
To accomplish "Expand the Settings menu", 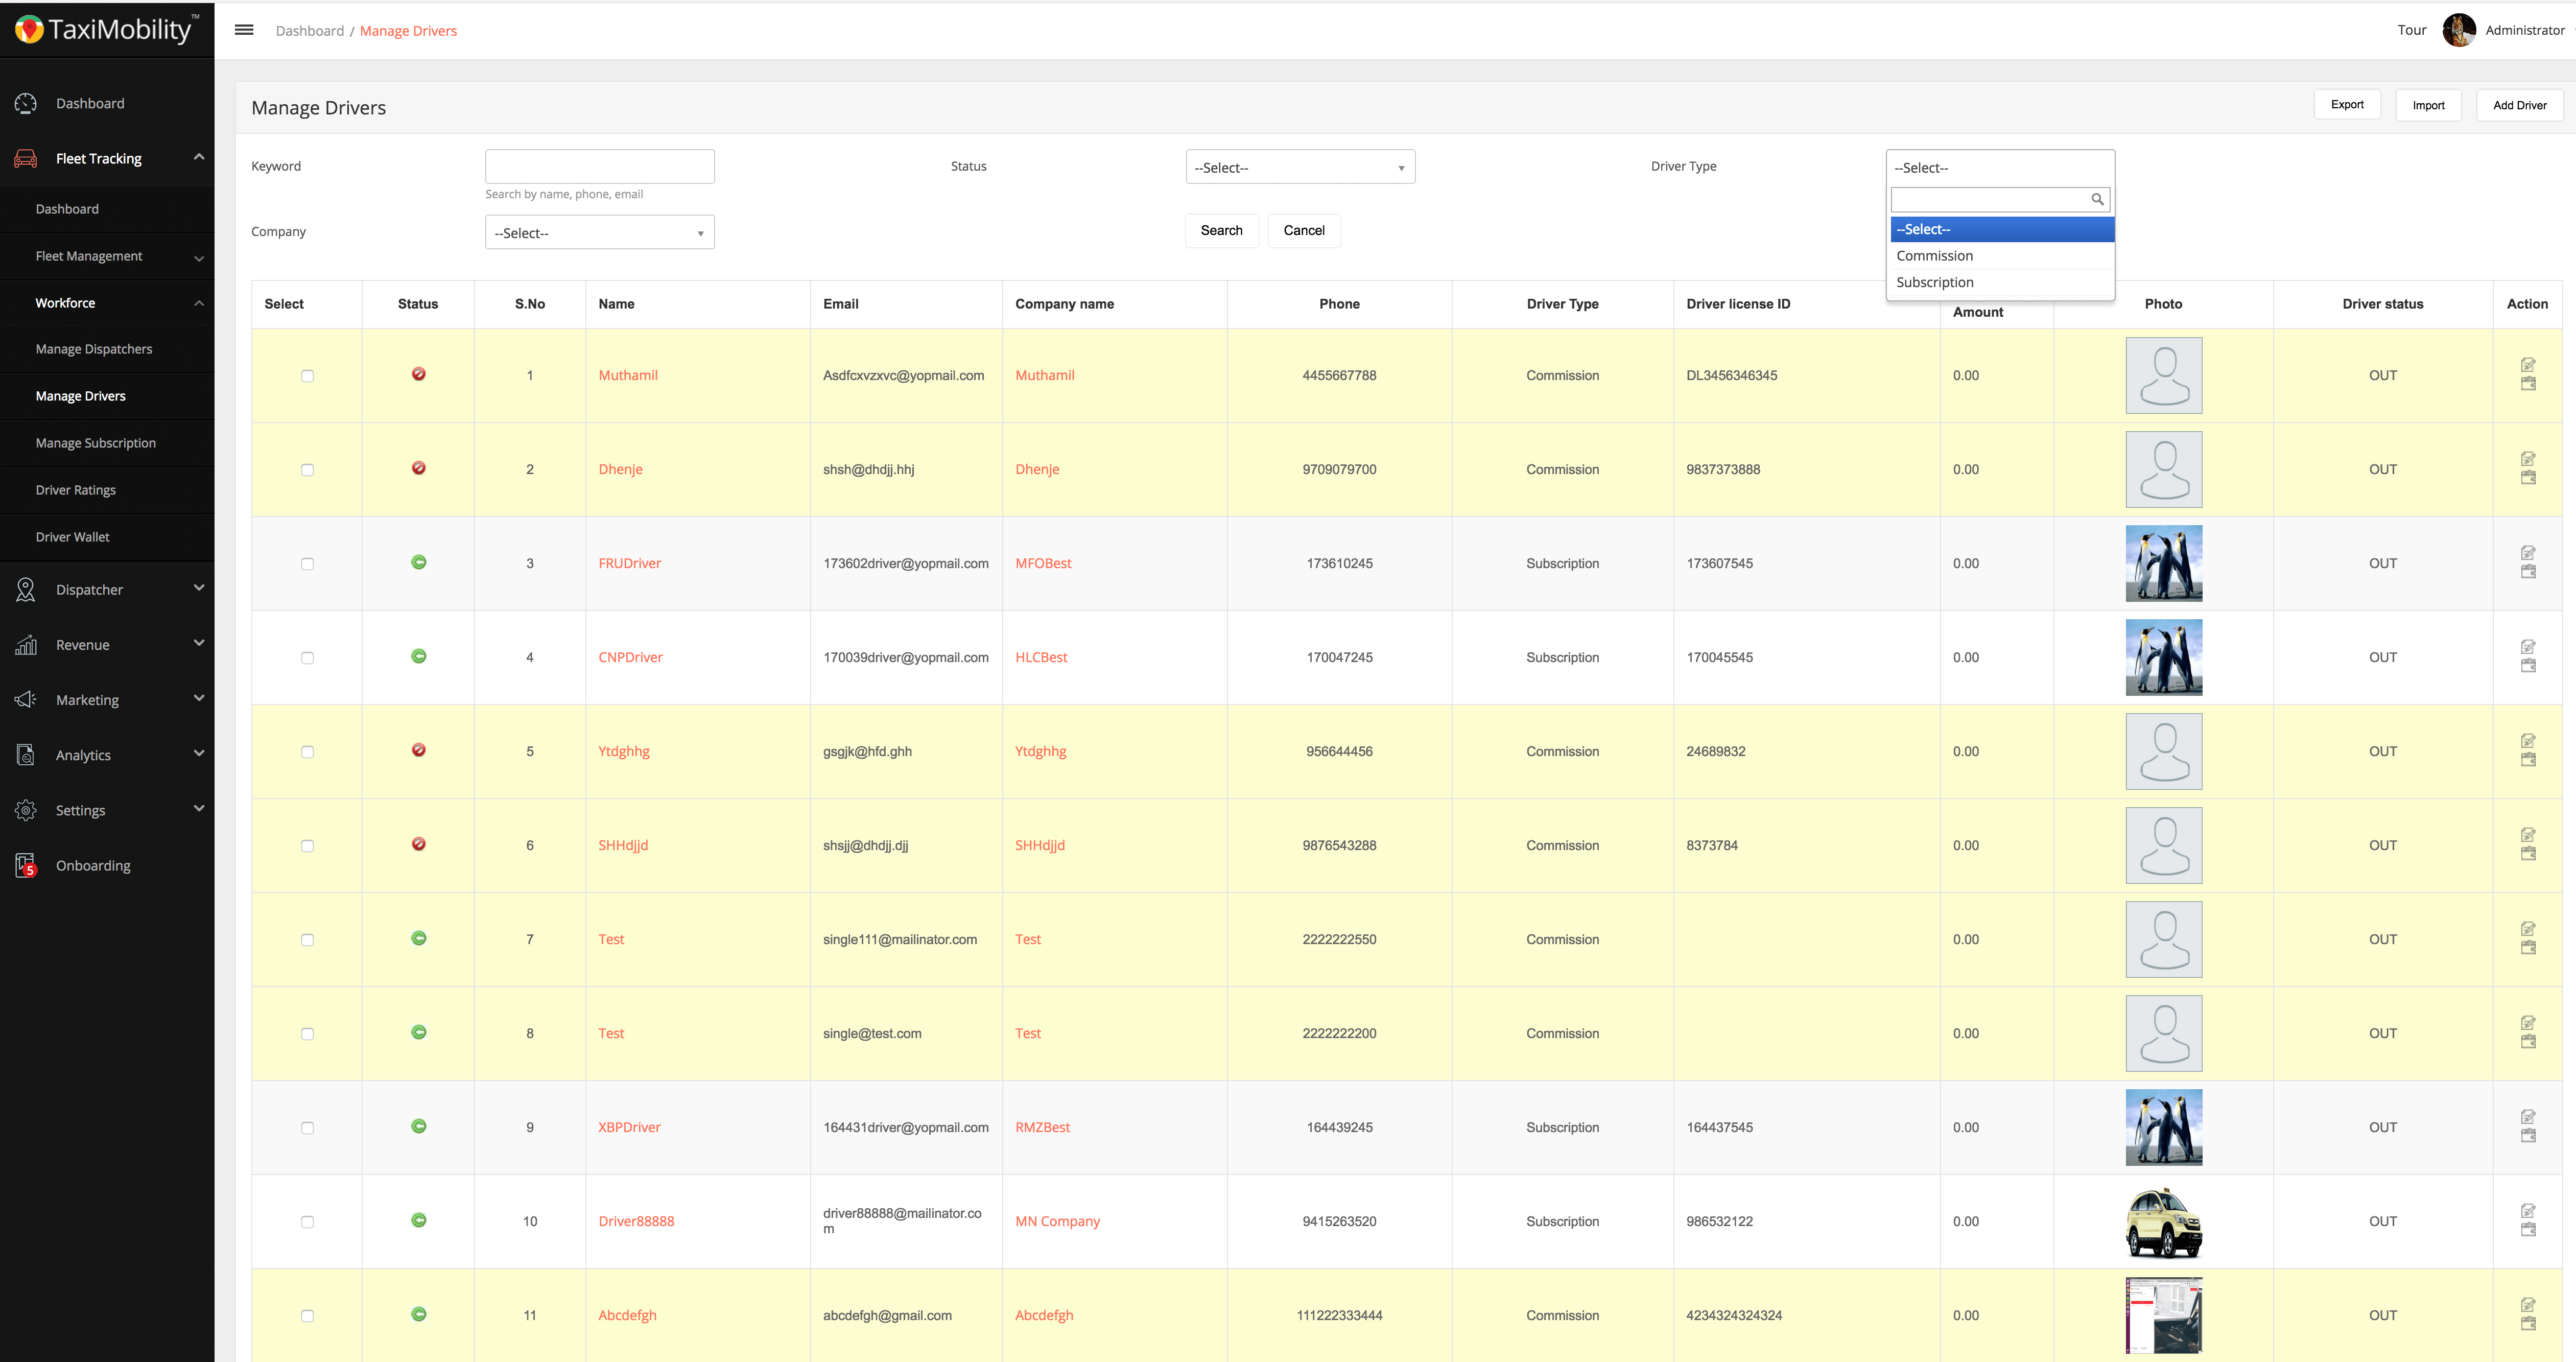I will pyautogui.click(x=199, y=808).
